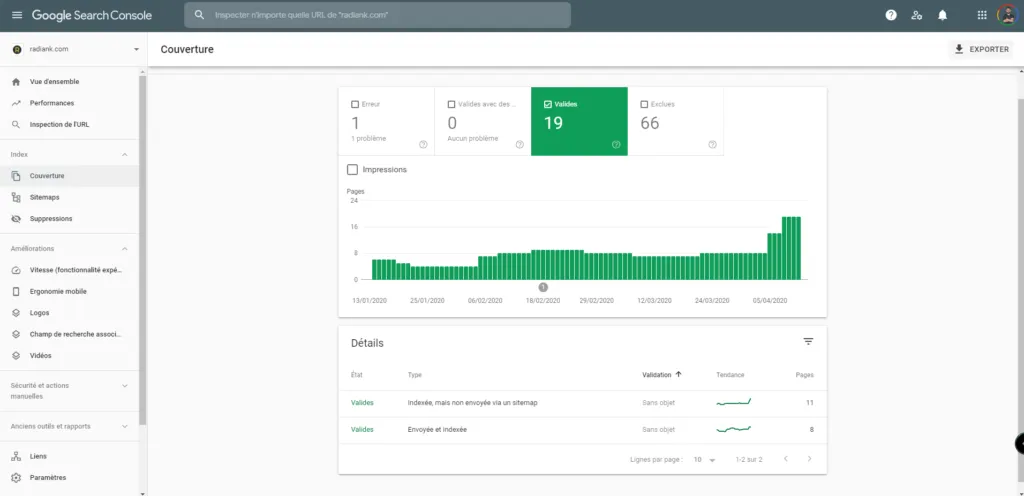Click the Vue d'ensemble home icon

tap(16, 82)
